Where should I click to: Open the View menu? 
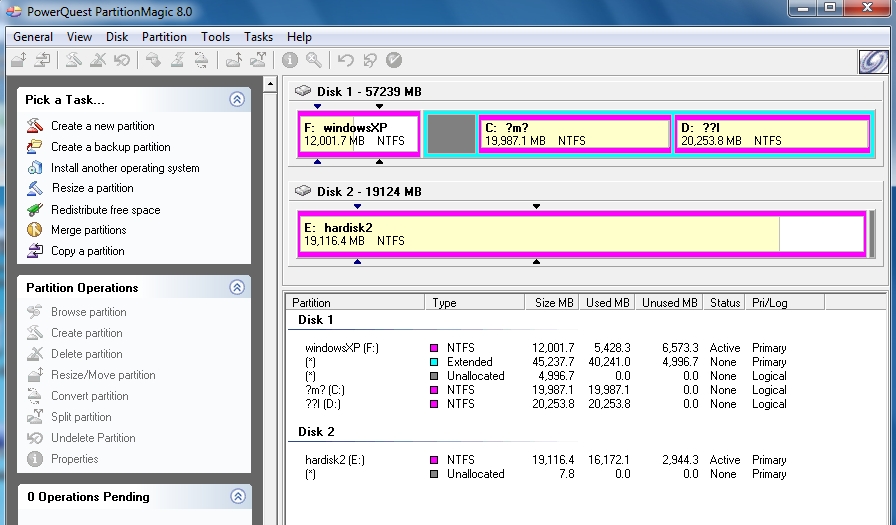click(x=79, y=37)
